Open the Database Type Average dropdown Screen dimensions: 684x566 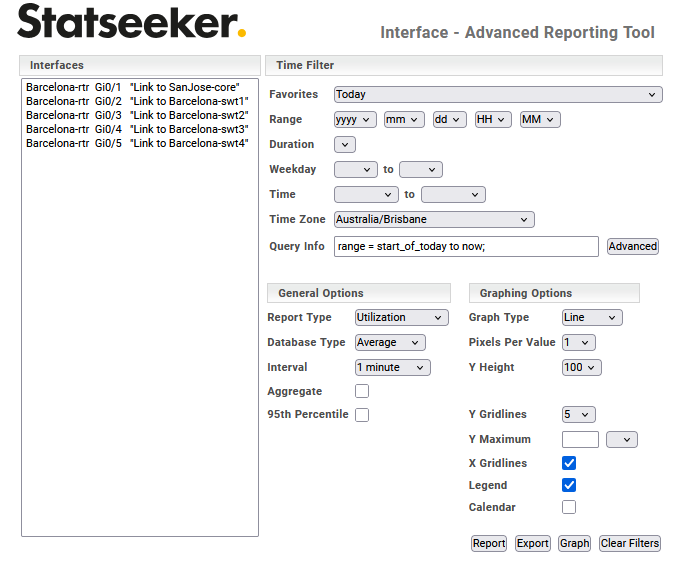(390, 343)
